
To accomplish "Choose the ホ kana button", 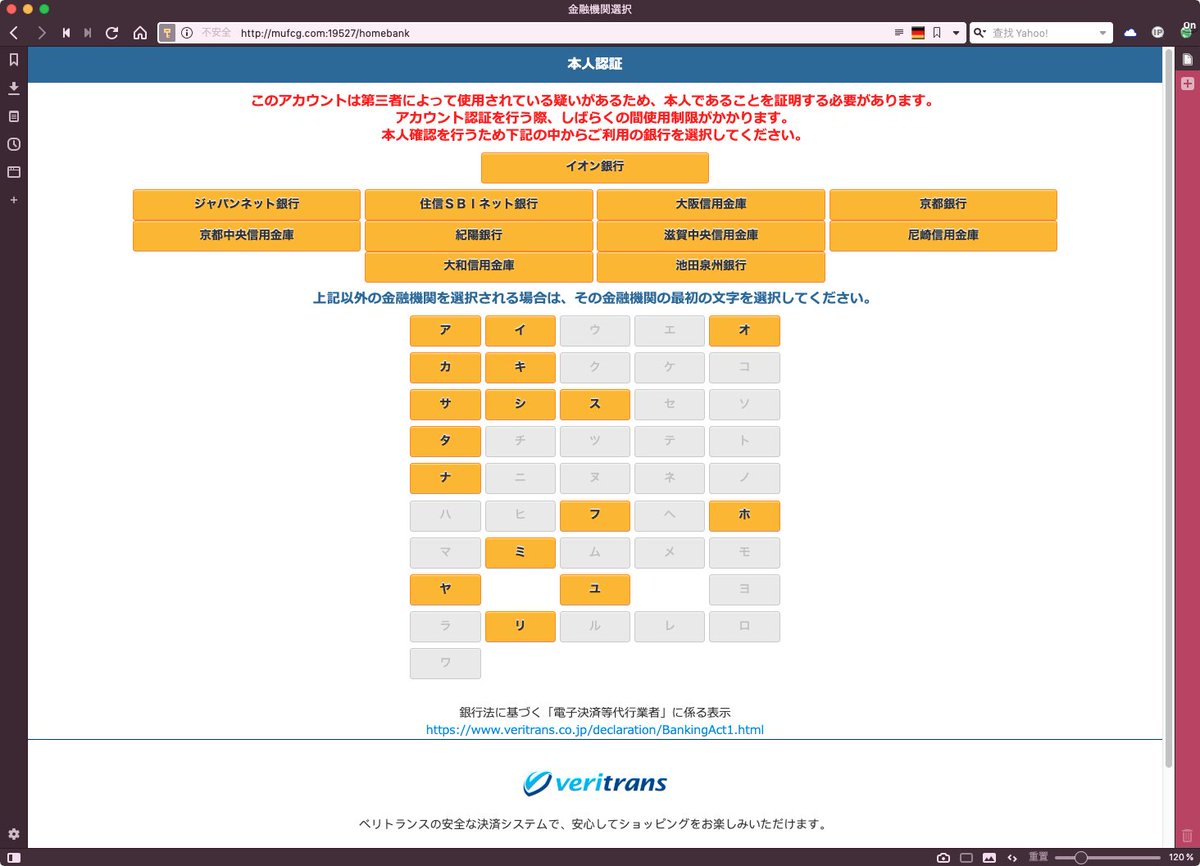I will (744, 516).
